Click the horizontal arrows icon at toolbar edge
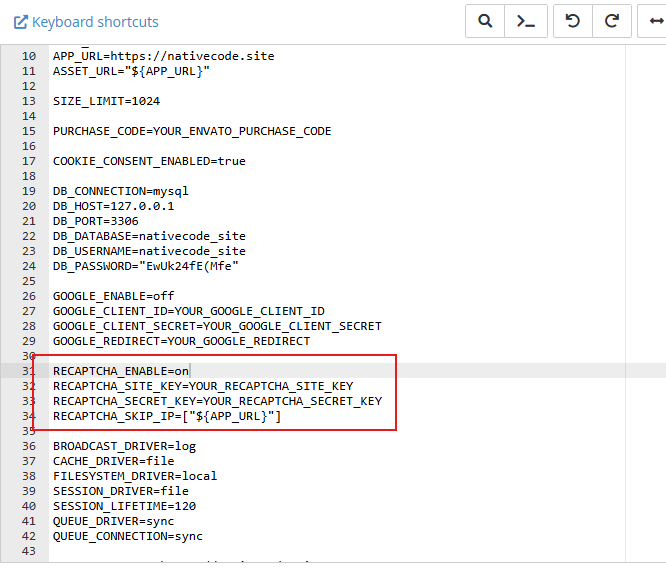 click(655, 21)
